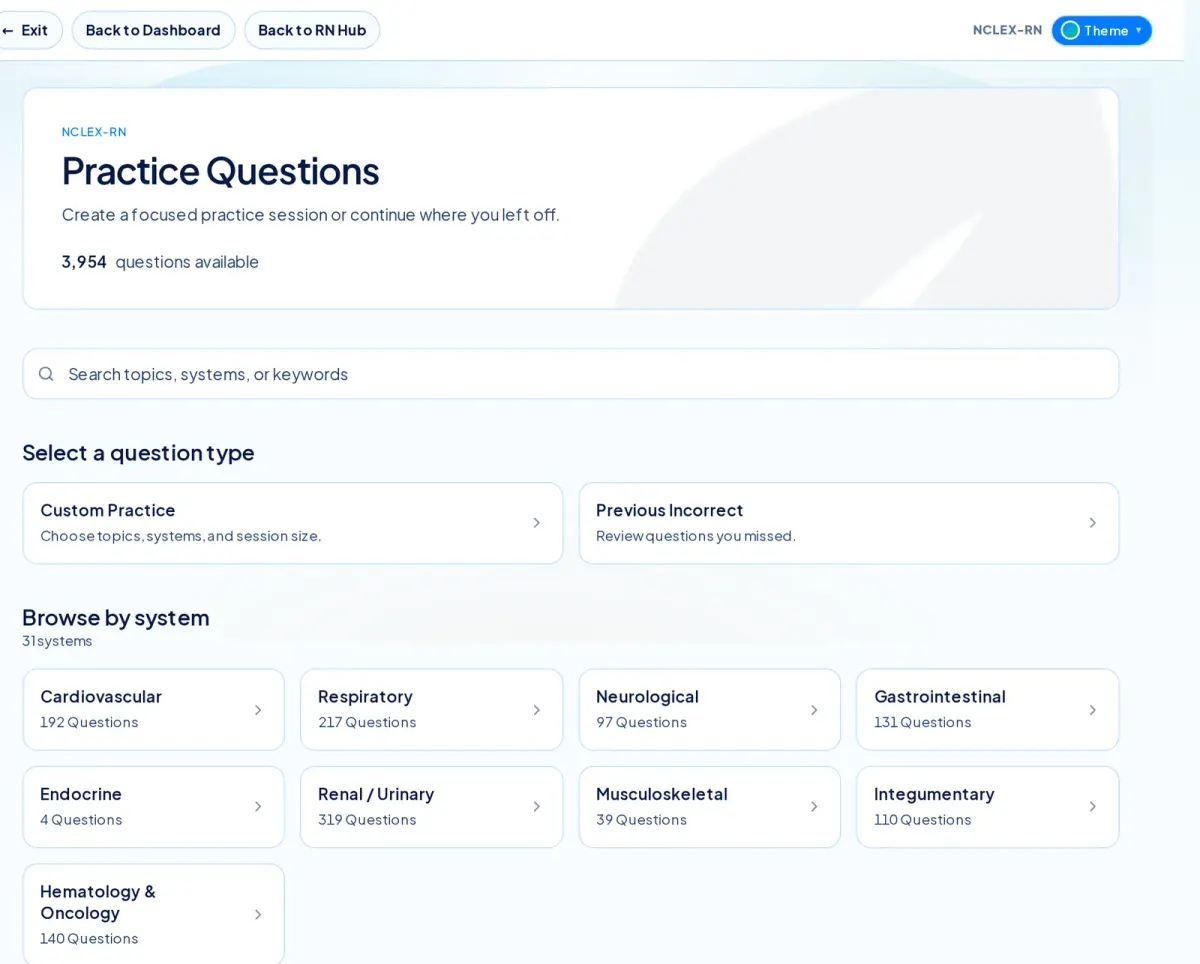The width and height of the screenshot is (1200, 964).
Task: Click '217 Questions' text
Action: click(367, 722)
